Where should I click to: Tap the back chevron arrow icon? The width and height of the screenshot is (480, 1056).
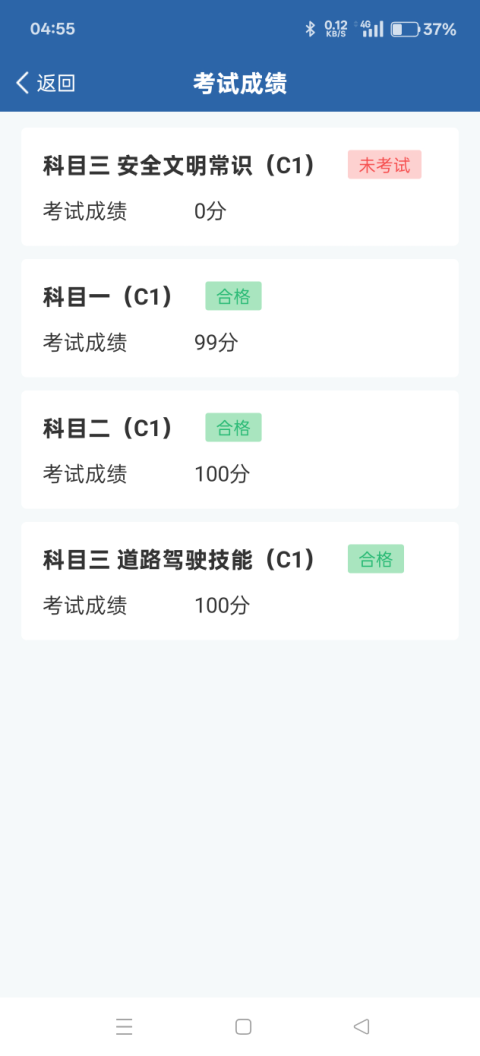pos(22,83)
